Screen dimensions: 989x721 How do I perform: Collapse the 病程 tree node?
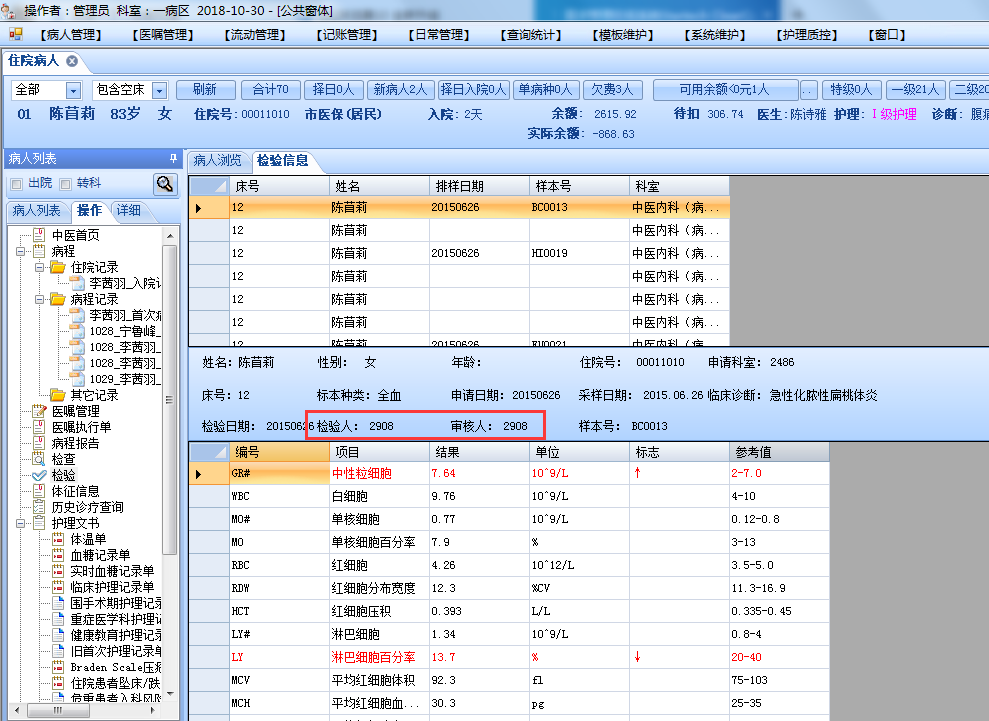(x=20, y=251)
